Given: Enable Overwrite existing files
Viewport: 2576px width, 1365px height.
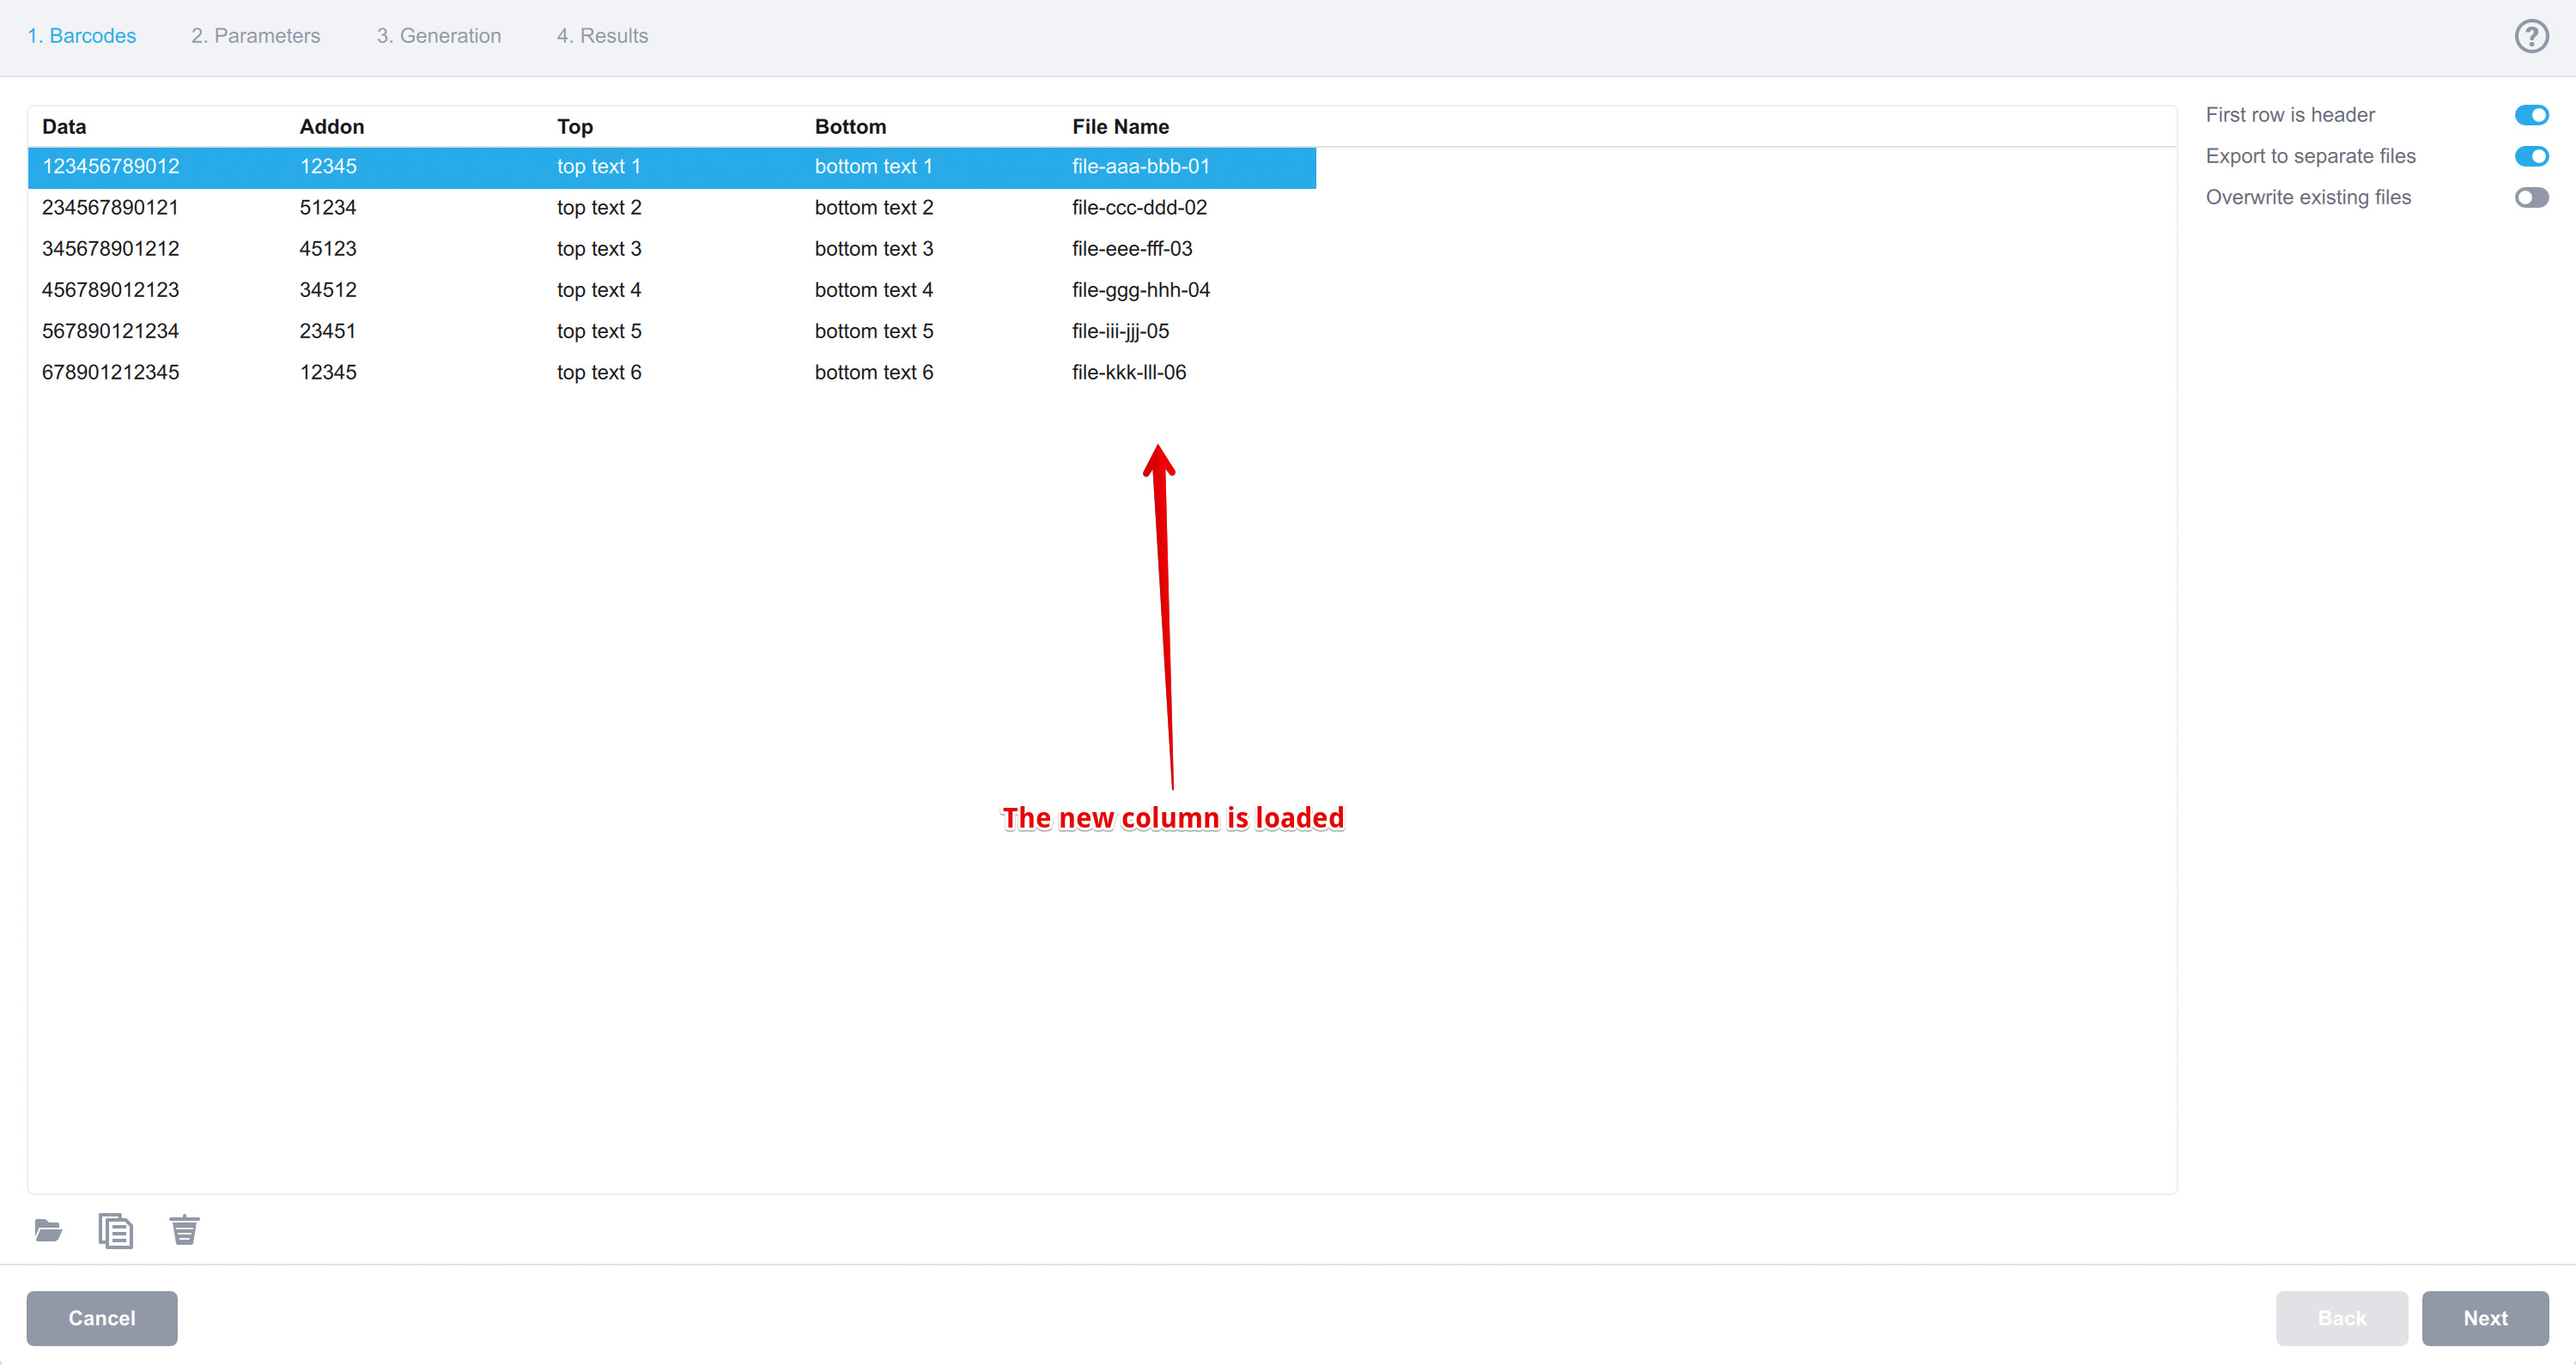Looking at the screenshot, I should coord(2532,197).
